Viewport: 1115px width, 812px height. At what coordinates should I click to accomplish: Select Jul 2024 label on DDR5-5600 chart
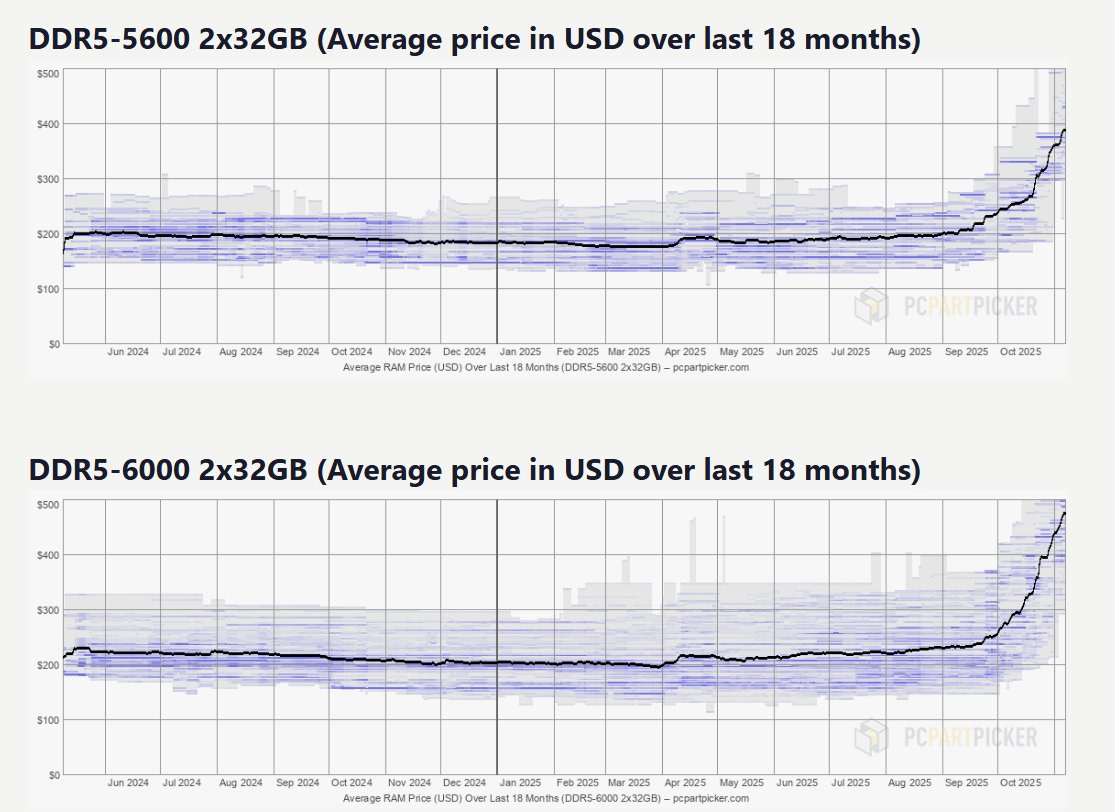(181, 352)
